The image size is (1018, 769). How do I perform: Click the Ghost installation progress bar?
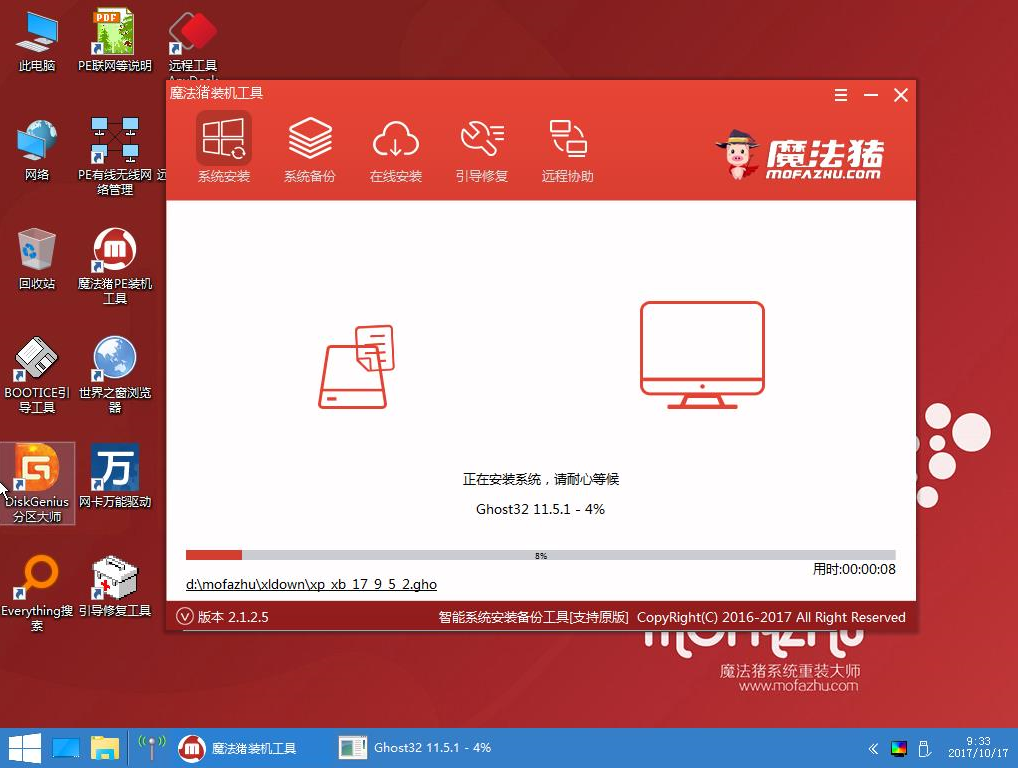540,554
